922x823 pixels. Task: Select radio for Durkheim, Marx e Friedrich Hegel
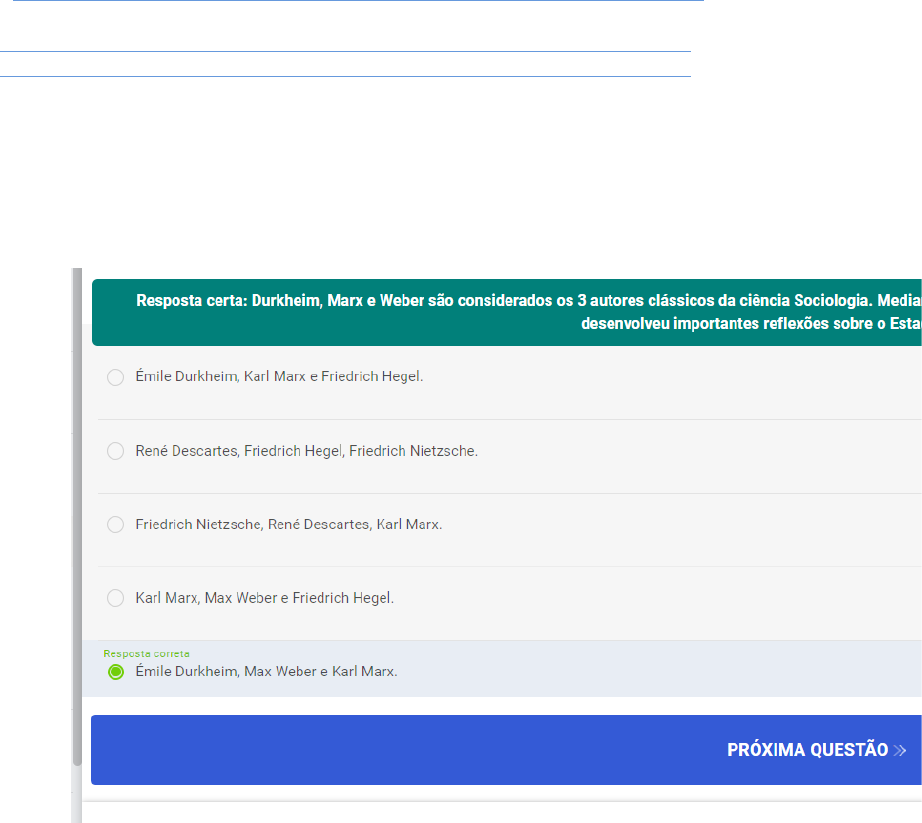point(115,377)
